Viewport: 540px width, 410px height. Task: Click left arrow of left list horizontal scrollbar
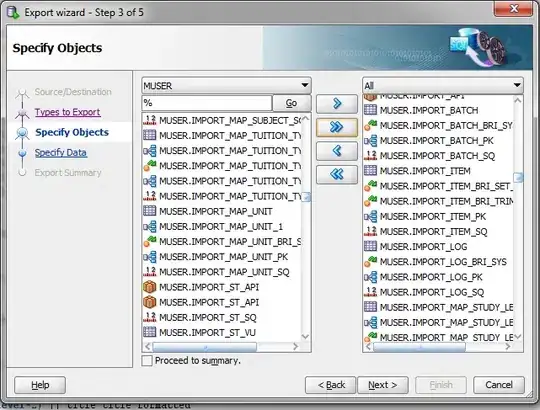tap(148, 347)
